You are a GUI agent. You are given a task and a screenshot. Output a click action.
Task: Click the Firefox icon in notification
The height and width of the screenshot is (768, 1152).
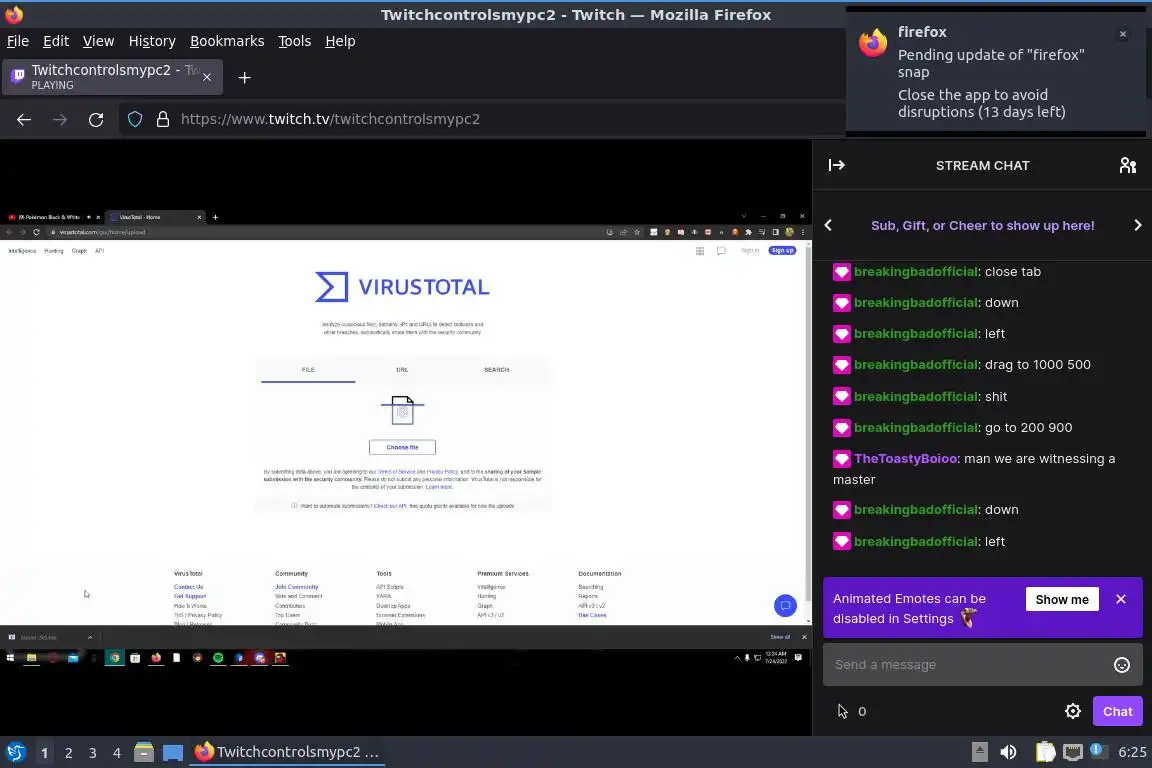point(873,43)
